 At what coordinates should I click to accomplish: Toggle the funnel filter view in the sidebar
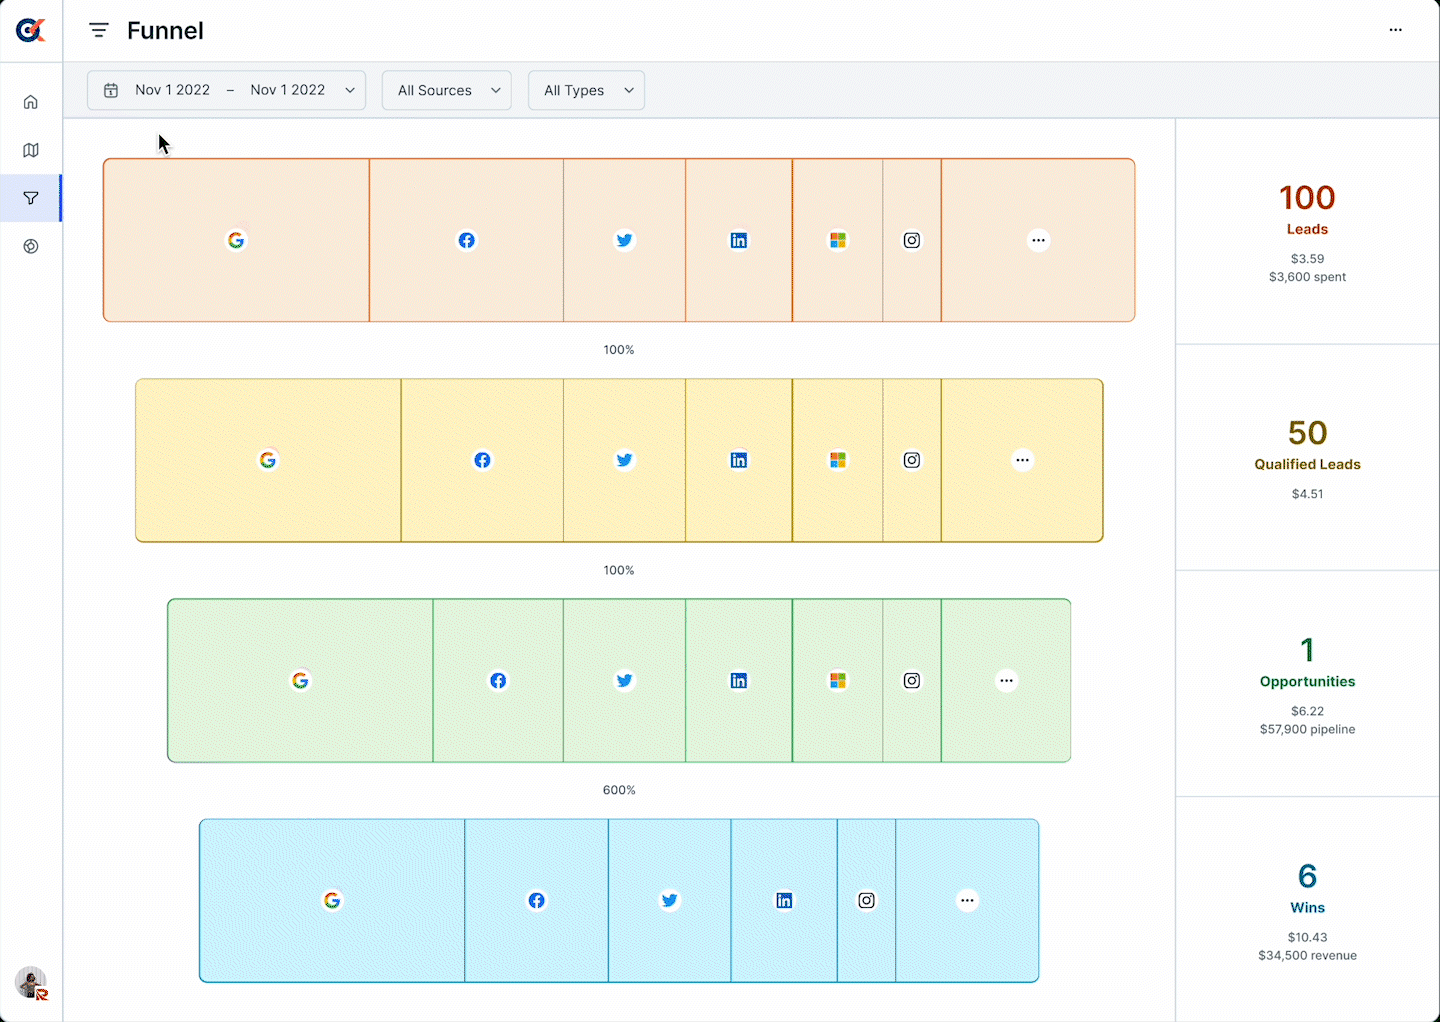coord(30,198)
